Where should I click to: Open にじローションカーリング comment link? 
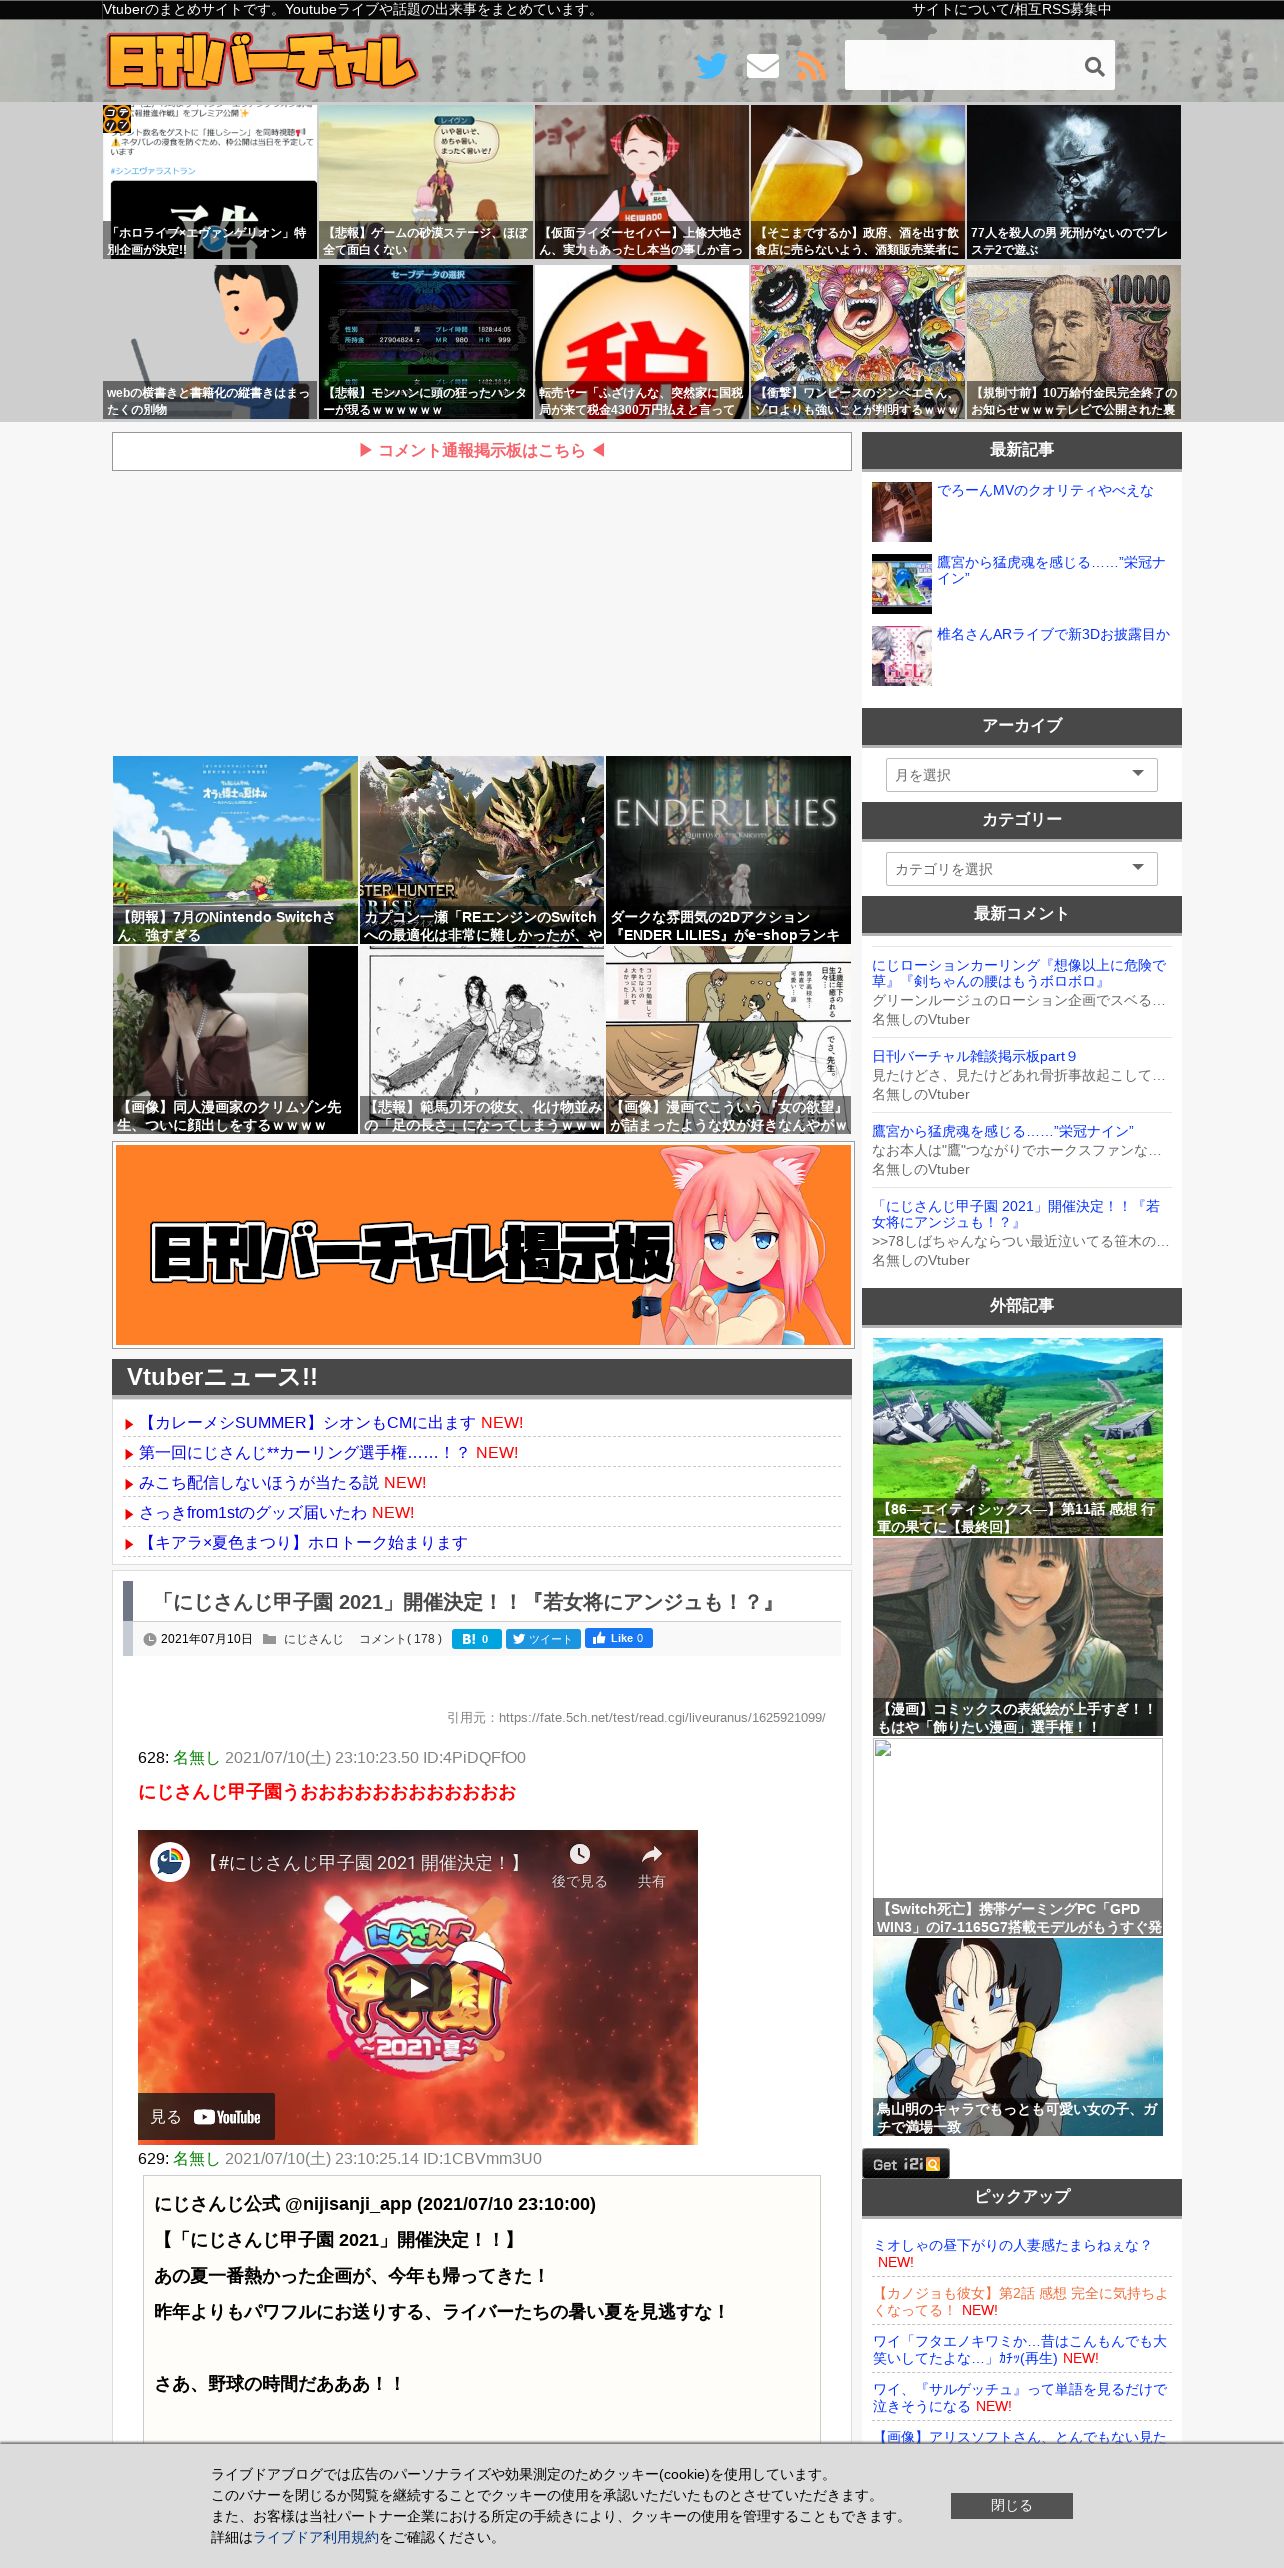click(1019, 974)
